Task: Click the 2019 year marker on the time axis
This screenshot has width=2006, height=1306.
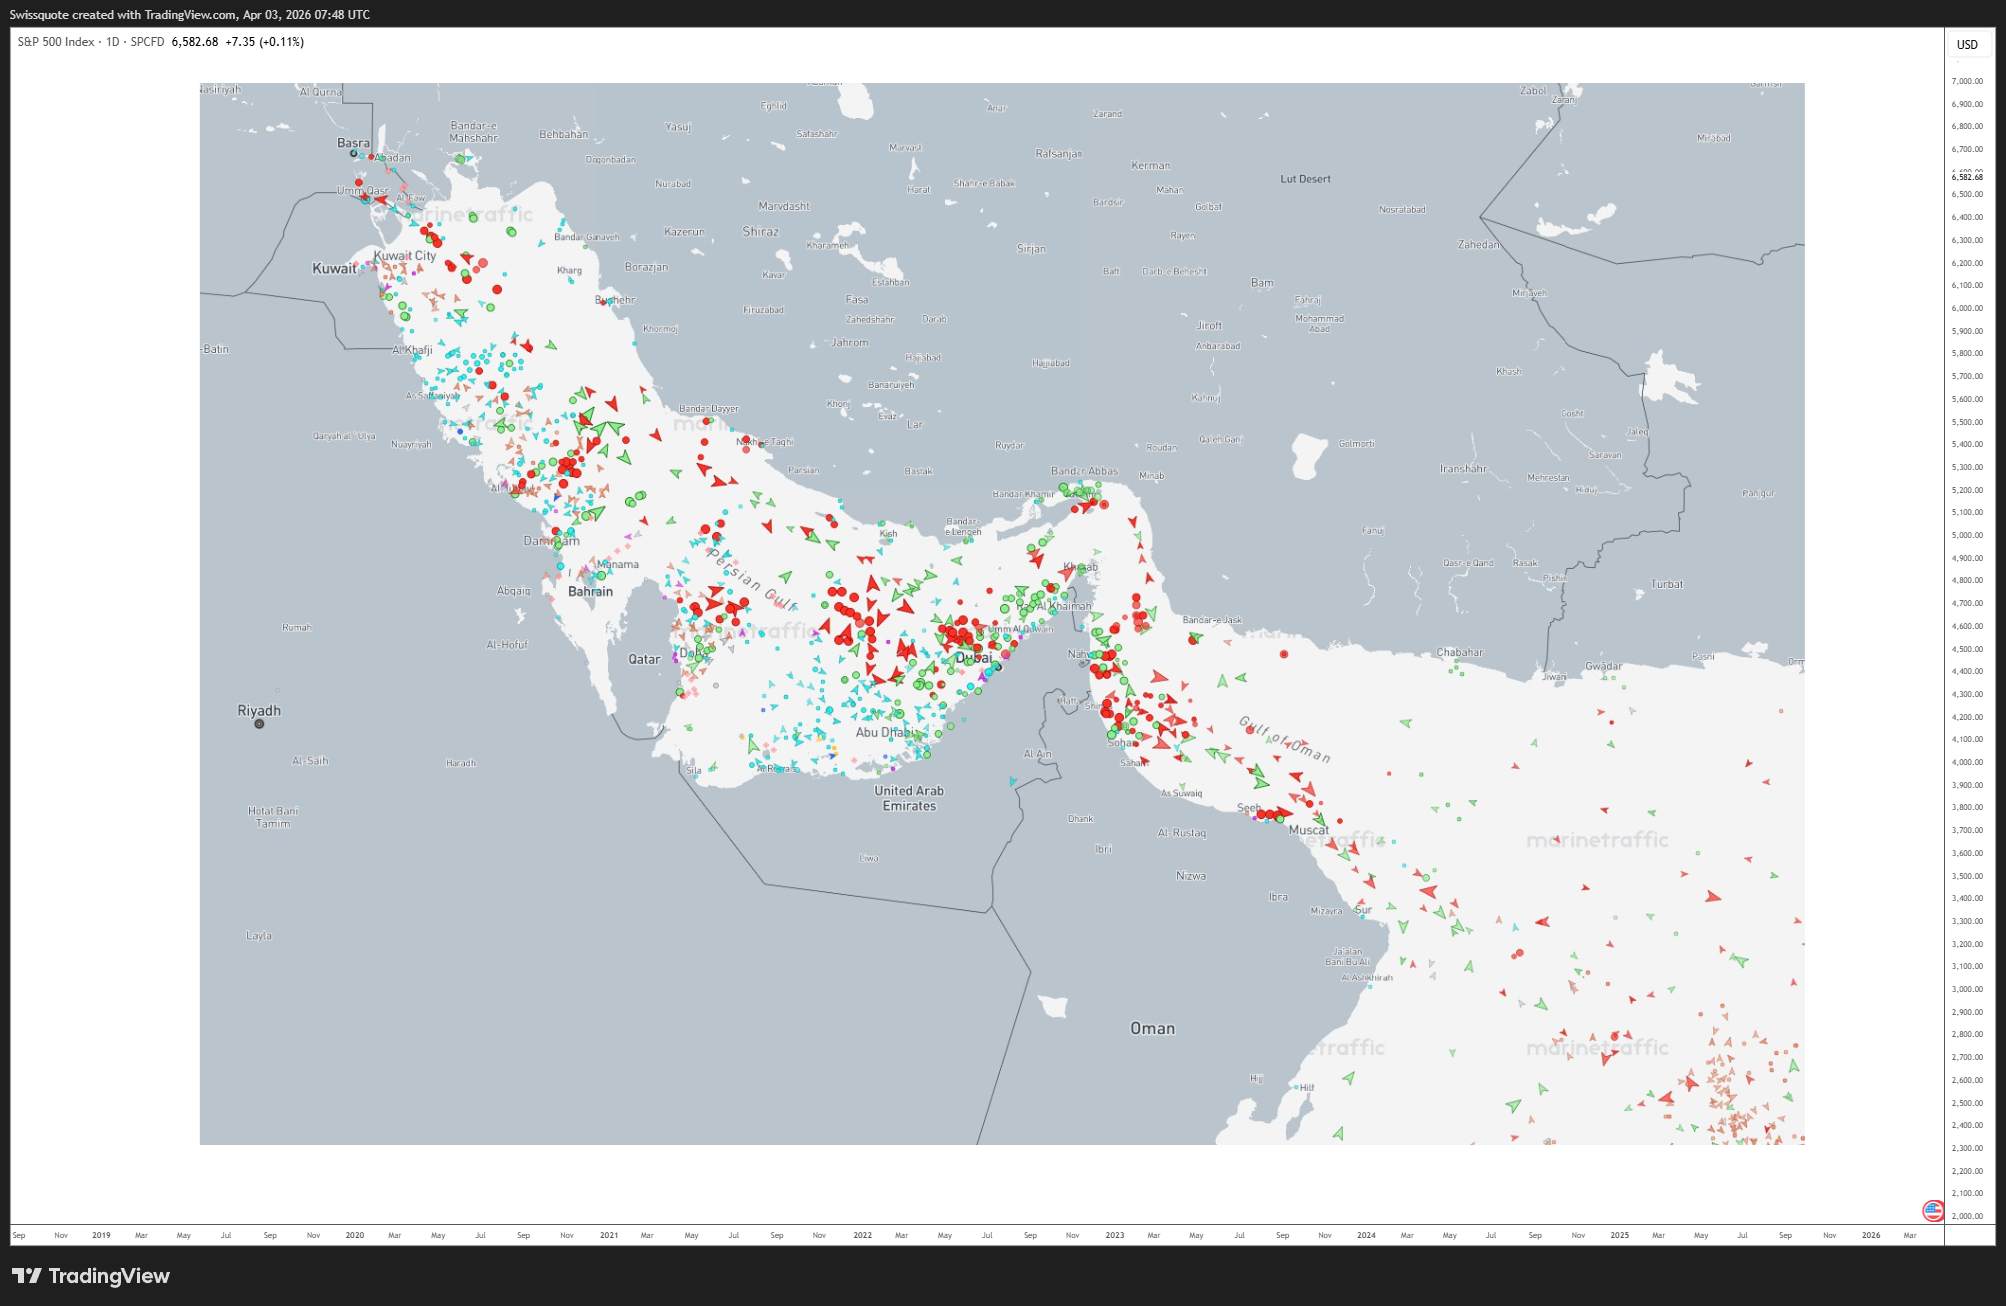Action: tap(101, 1235)
